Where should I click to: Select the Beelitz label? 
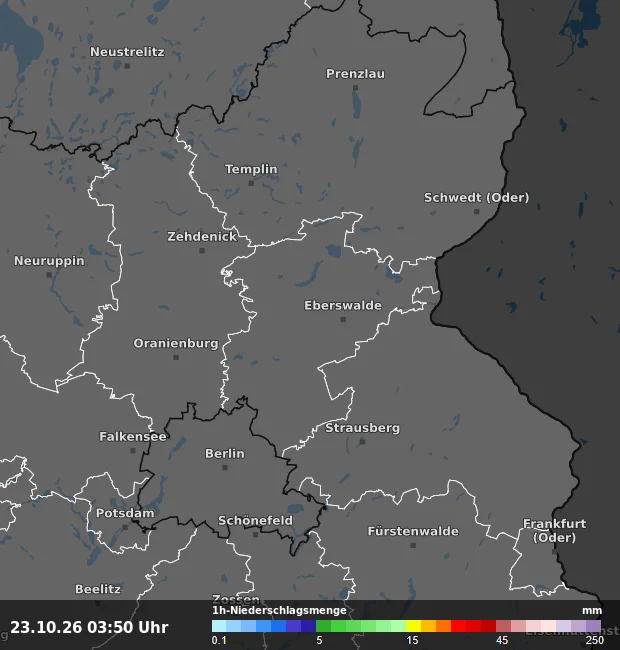click(x=98, y=589)
